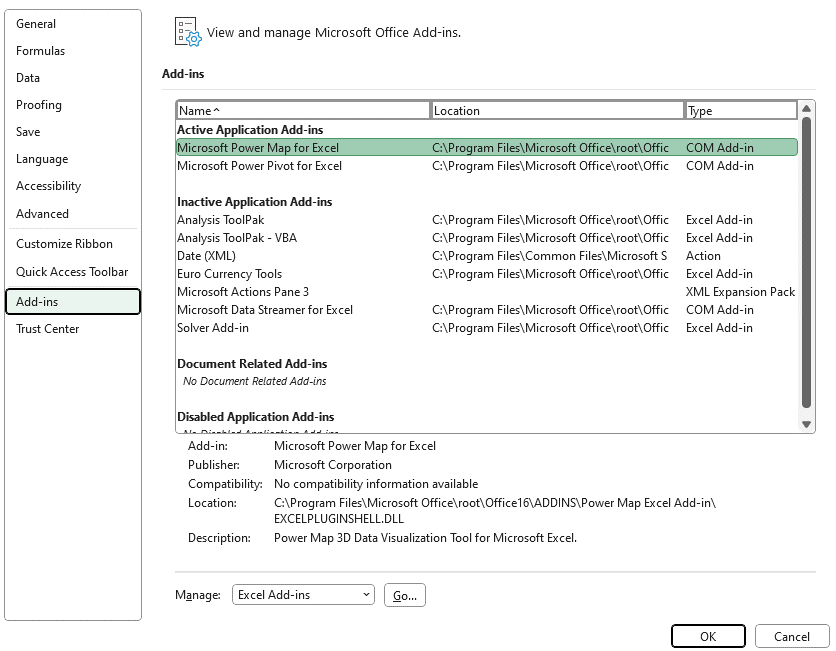The image size is (836, 651).
Task: Select the Solver Add-in row
Action: click(x=487, y=328)
